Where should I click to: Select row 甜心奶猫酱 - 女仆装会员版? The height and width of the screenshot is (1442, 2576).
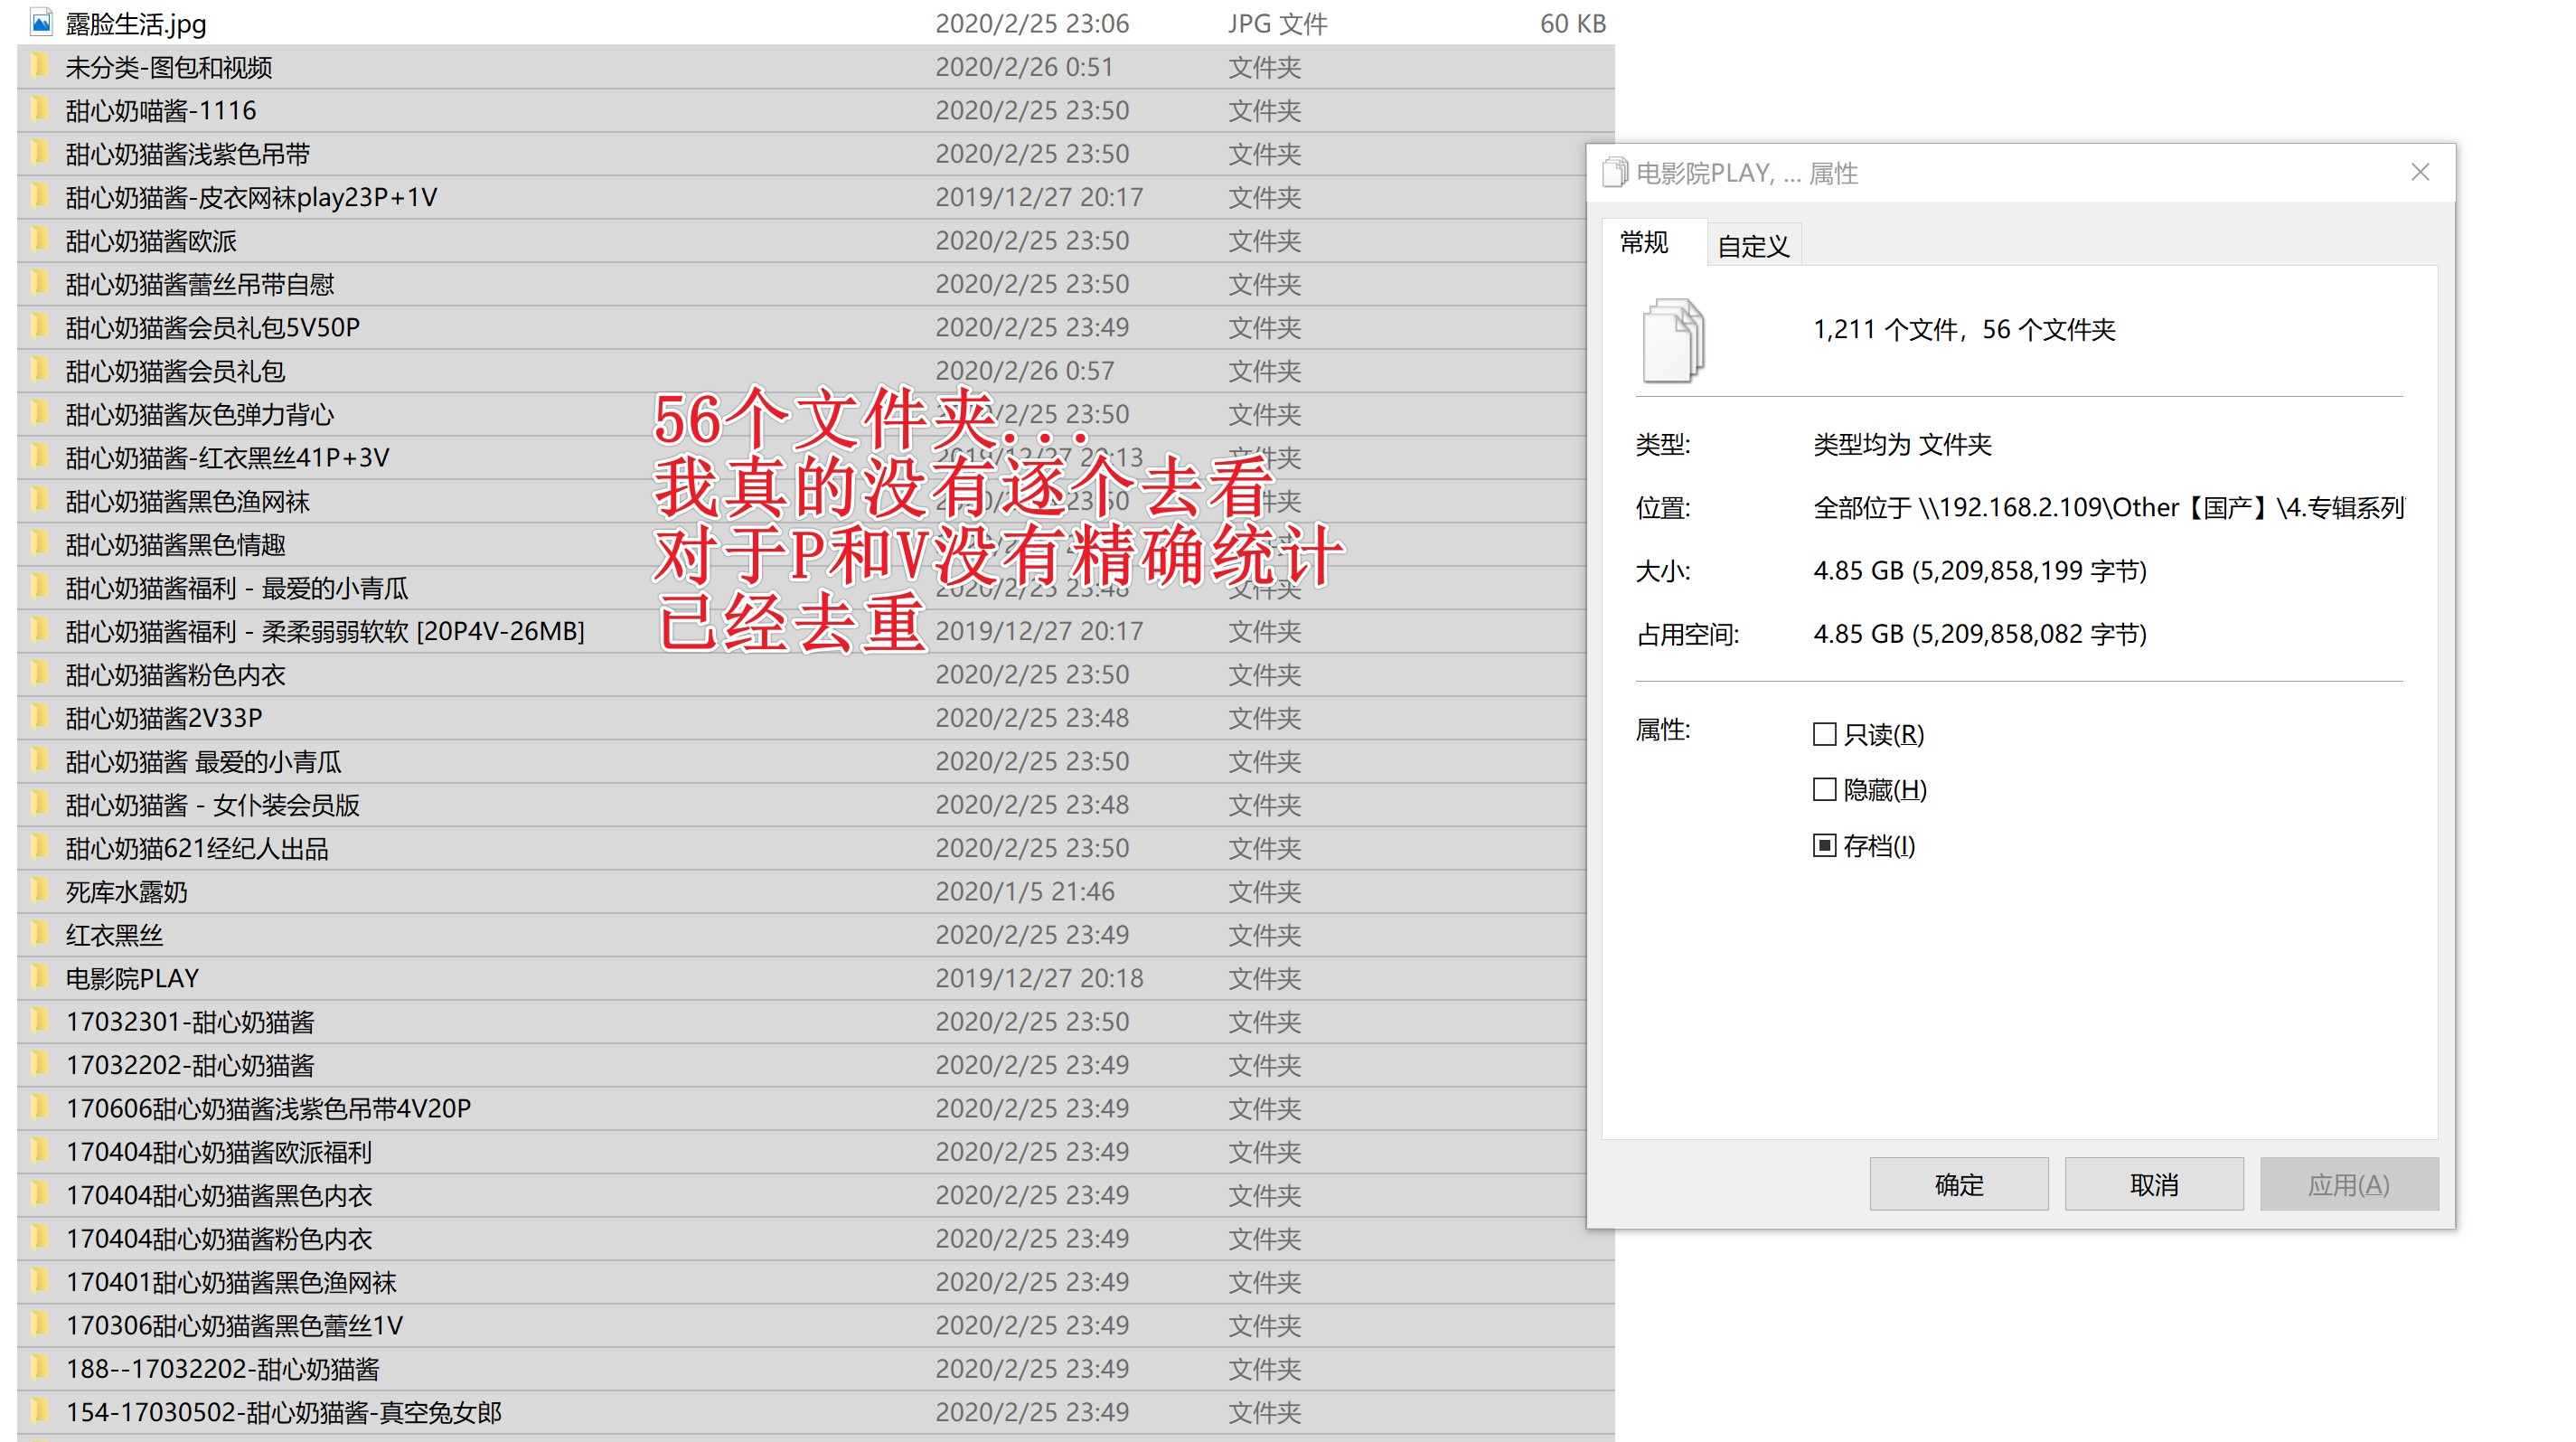816,805
